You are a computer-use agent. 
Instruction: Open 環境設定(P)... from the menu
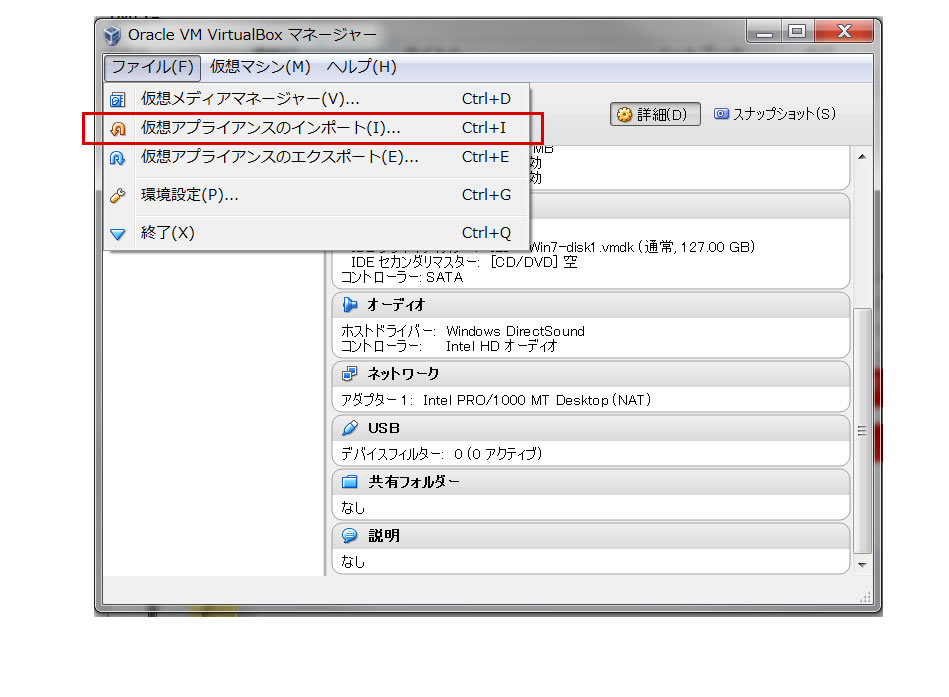[x=317, y=195]
